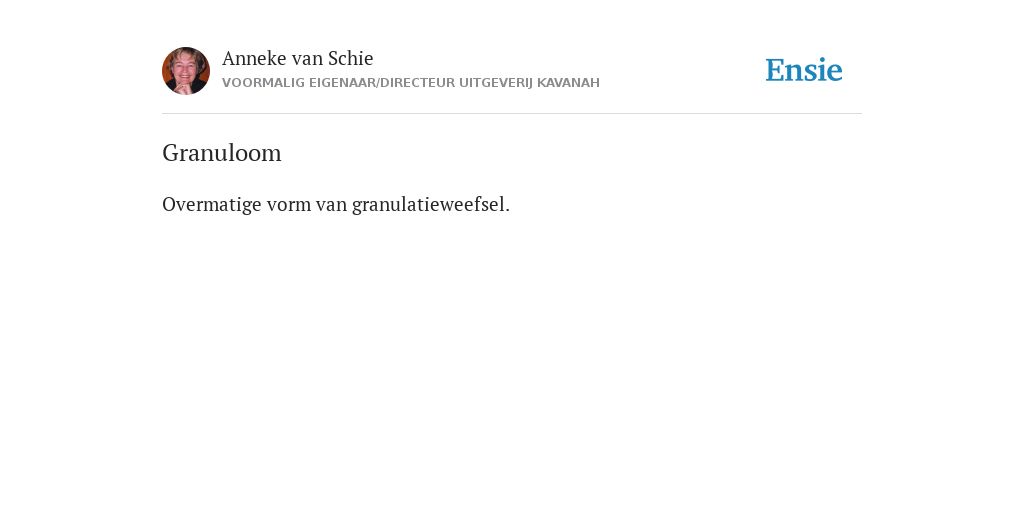Screen dimensions: 1024x512
Task: Click the word "van" in the author name
Action: 307,58
